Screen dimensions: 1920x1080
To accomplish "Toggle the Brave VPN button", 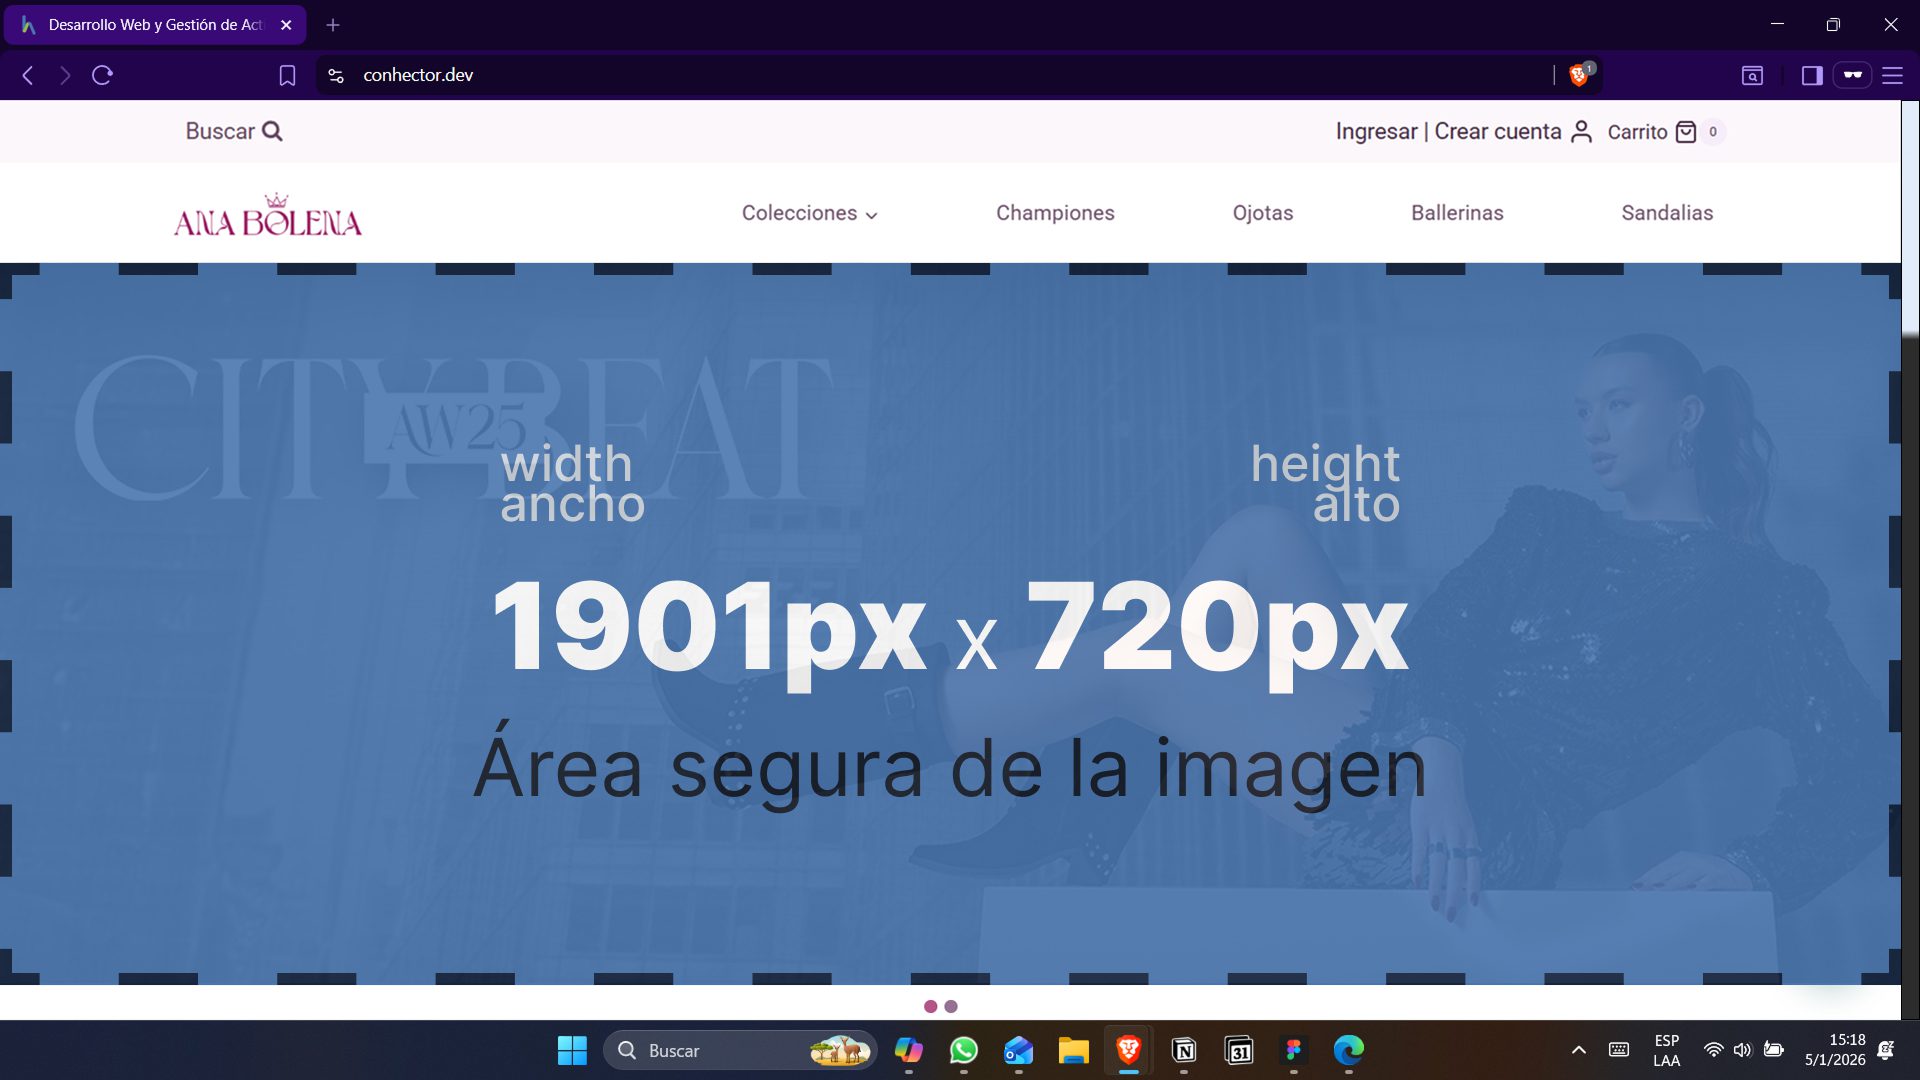I will (x=1852, y=75).
